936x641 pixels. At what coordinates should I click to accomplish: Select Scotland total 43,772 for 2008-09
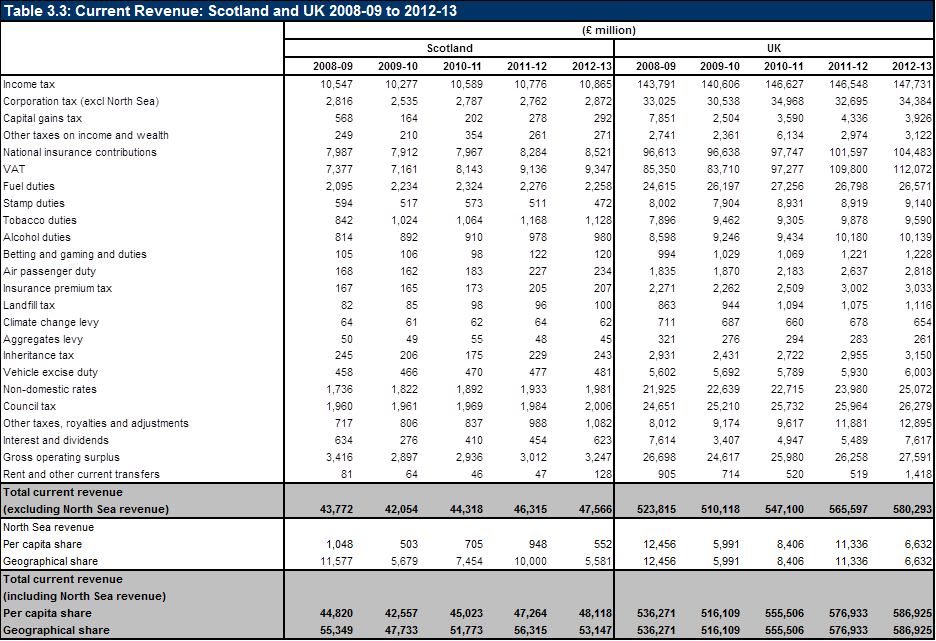pos(335,510)
